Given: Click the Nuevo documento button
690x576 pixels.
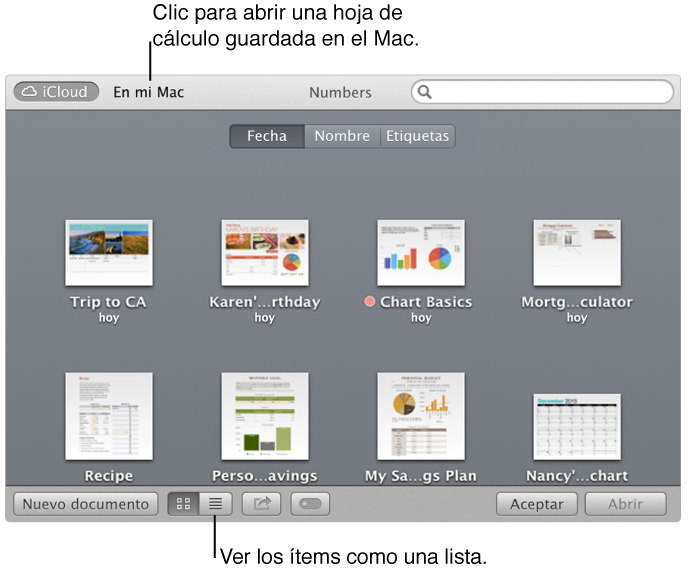Looking at the screenshot, I should 86,504.
